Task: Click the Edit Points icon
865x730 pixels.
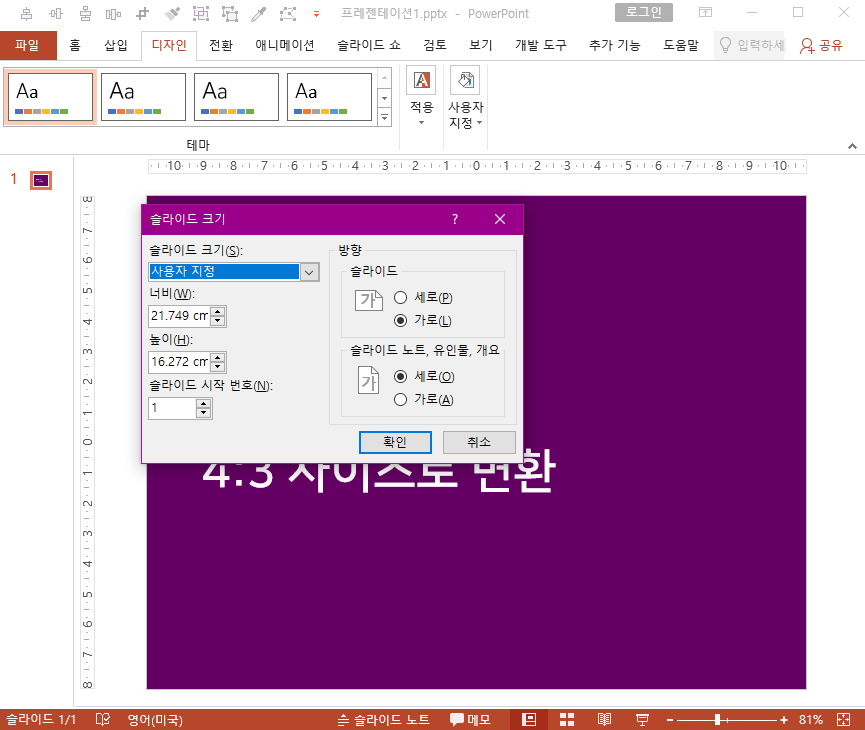Action: click(287, 14)
